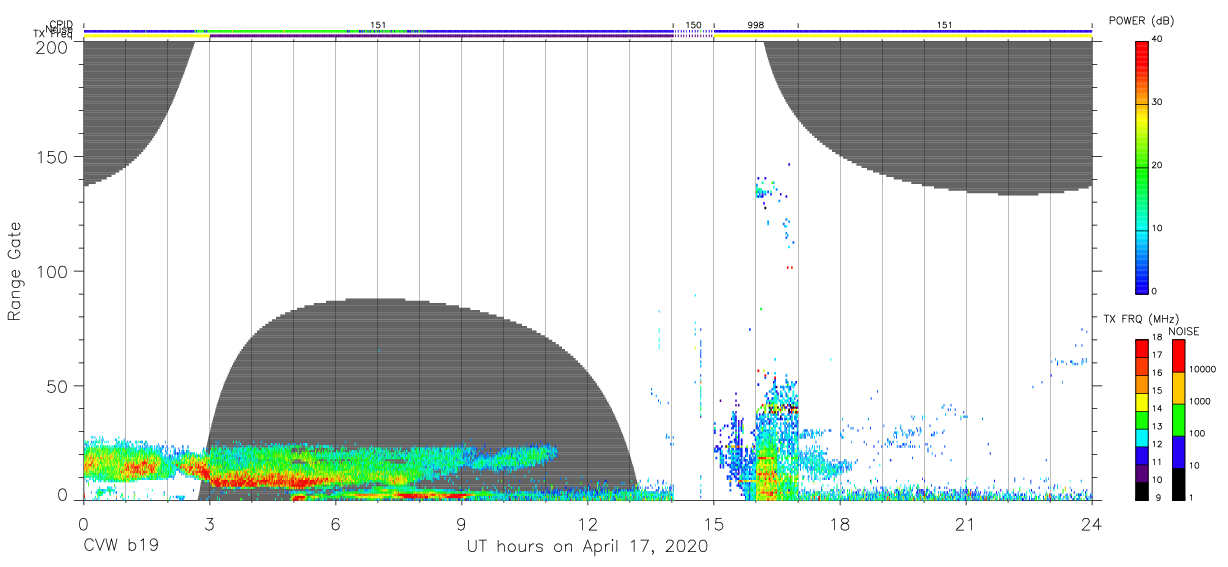Click the 'NOISE' legend title
Viewport: 1228px width, 567px height.
pyautogui.click(x=1183, y=331)
